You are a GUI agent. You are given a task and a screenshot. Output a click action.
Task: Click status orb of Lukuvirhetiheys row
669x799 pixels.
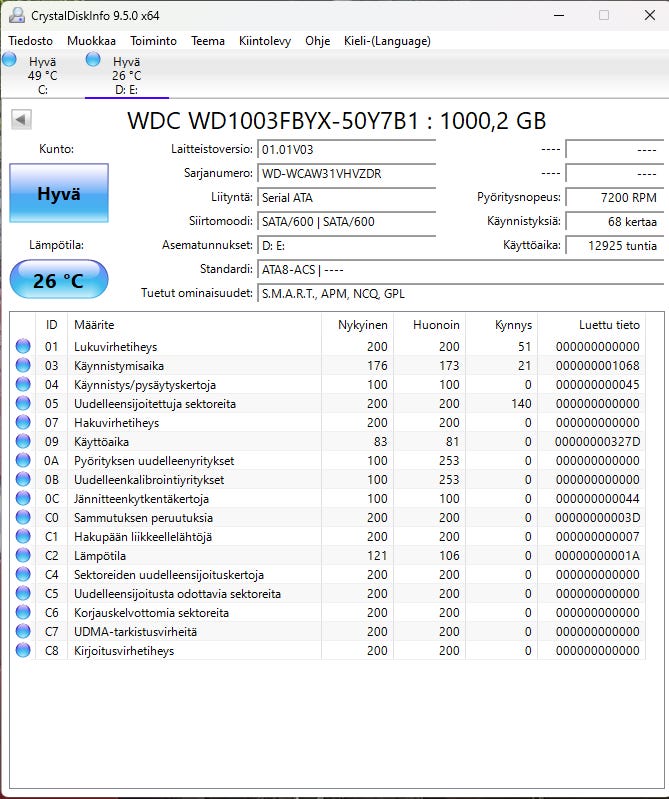[x=23, y=346]
